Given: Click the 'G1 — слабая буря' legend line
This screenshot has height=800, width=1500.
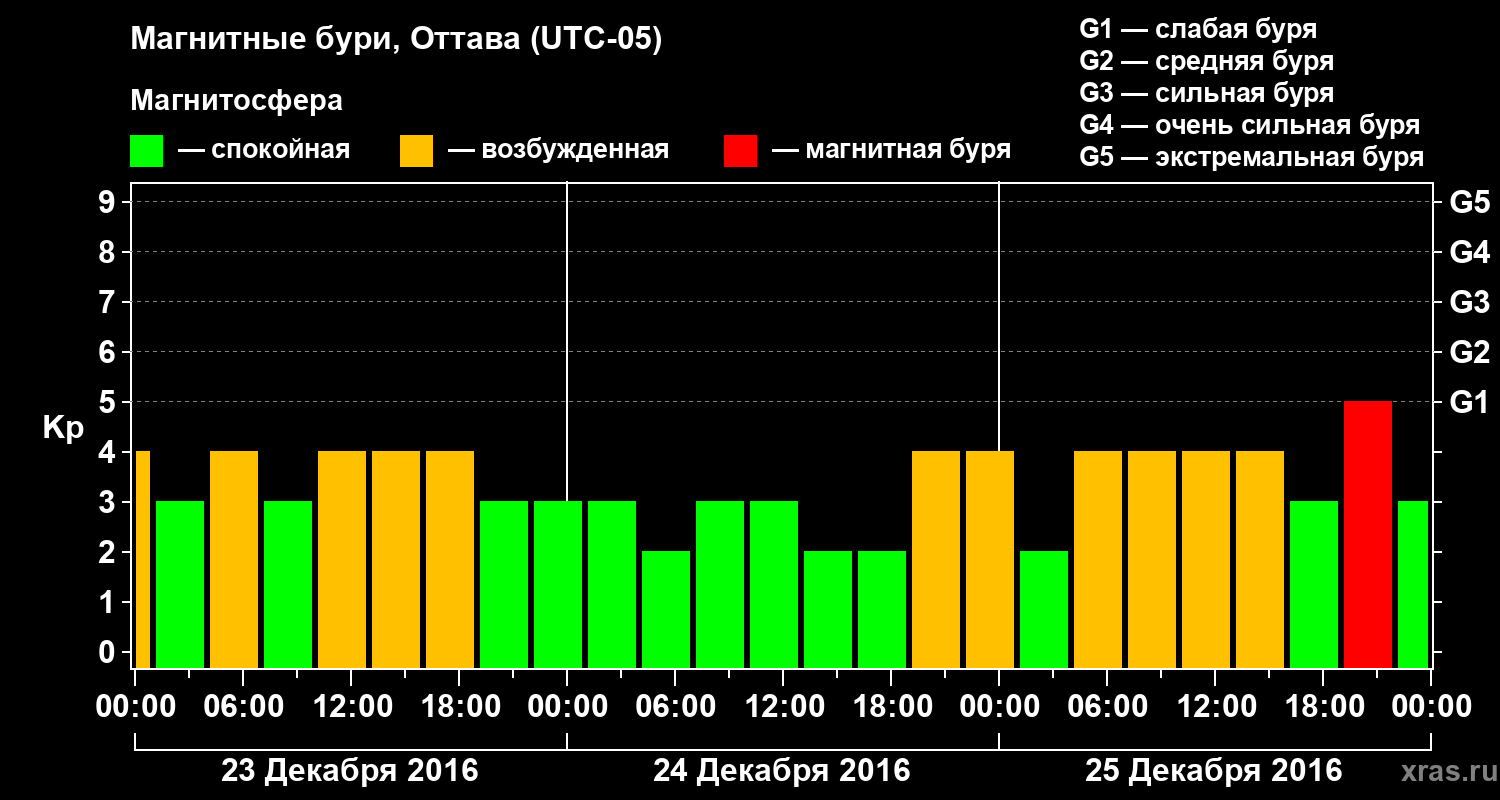Looking at the screenshot, I should tap(1198, 29).
